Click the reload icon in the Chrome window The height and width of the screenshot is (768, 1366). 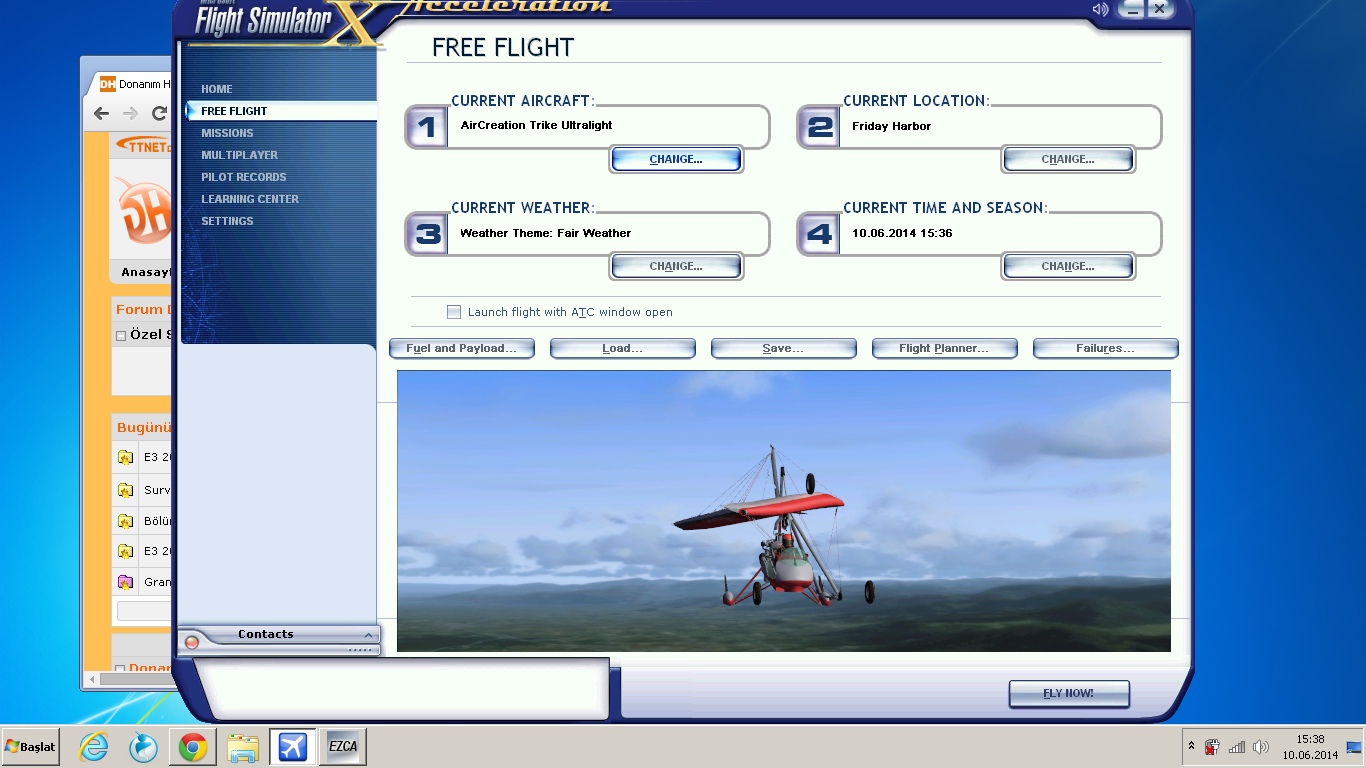point(159,113)
